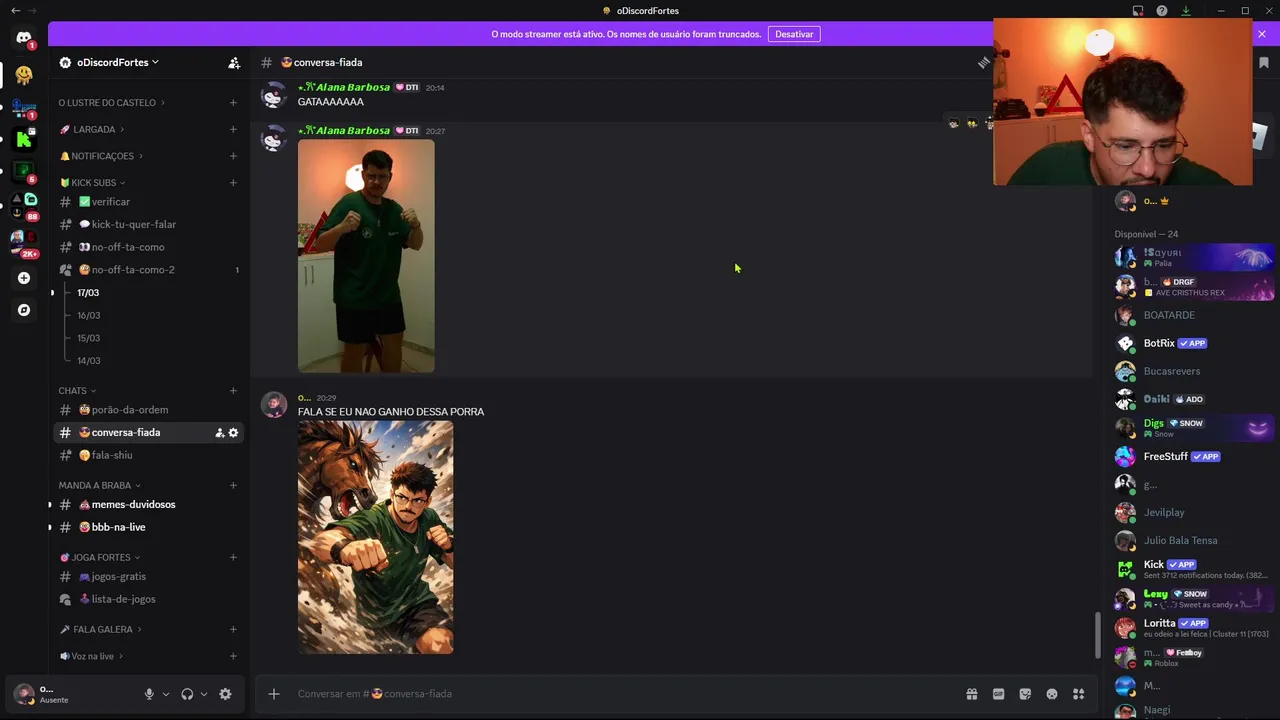Open the sticker picker icon
Viewport: 1280px width, 720px height.
[x=1025, y=694]
